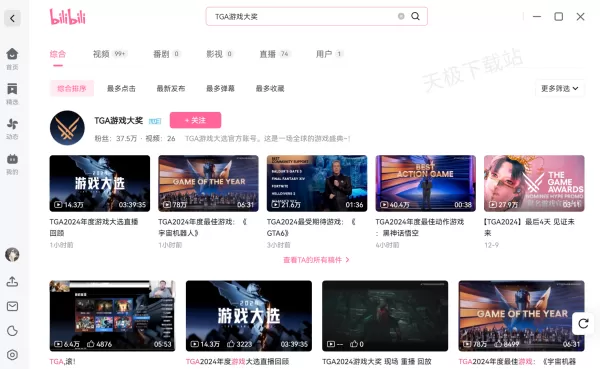Expand the 更多筛选 dropdown

(560, 88)
